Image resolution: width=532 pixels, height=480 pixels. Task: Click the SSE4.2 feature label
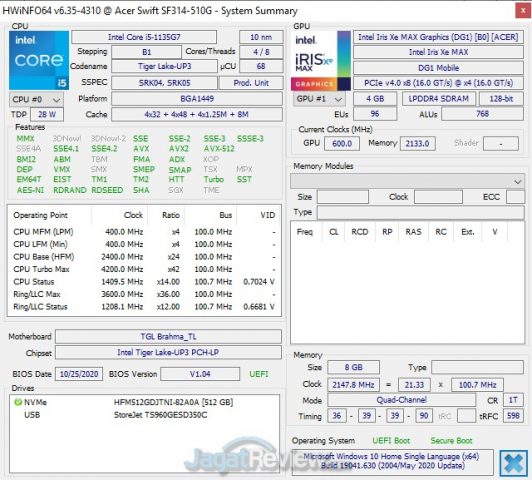tap(104, 149)
